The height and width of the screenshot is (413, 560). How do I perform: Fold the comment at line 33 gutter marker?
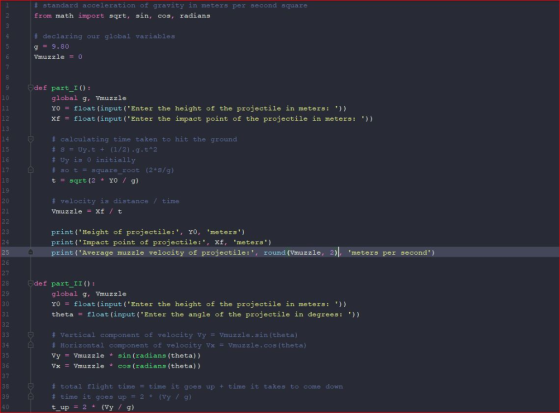[x=31, y=335]
